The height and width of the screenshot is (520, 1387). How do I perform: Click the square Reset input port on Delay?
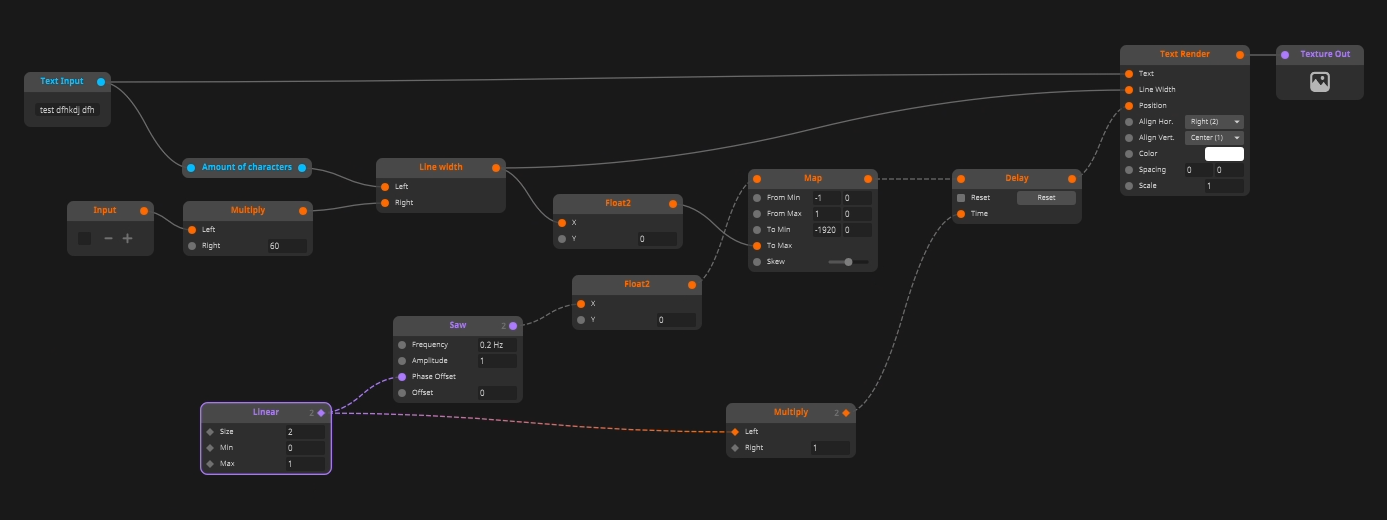[961, 197]
